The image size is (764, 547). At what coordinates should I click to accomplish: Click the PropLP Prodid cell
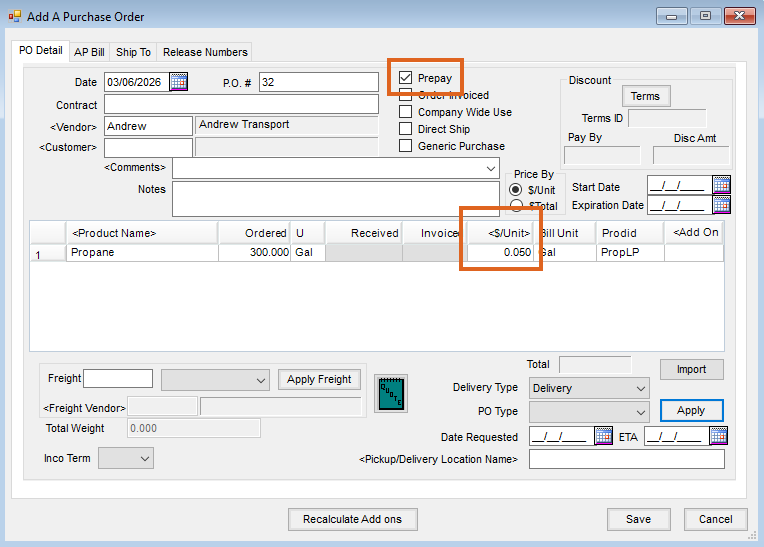point(630,252)
